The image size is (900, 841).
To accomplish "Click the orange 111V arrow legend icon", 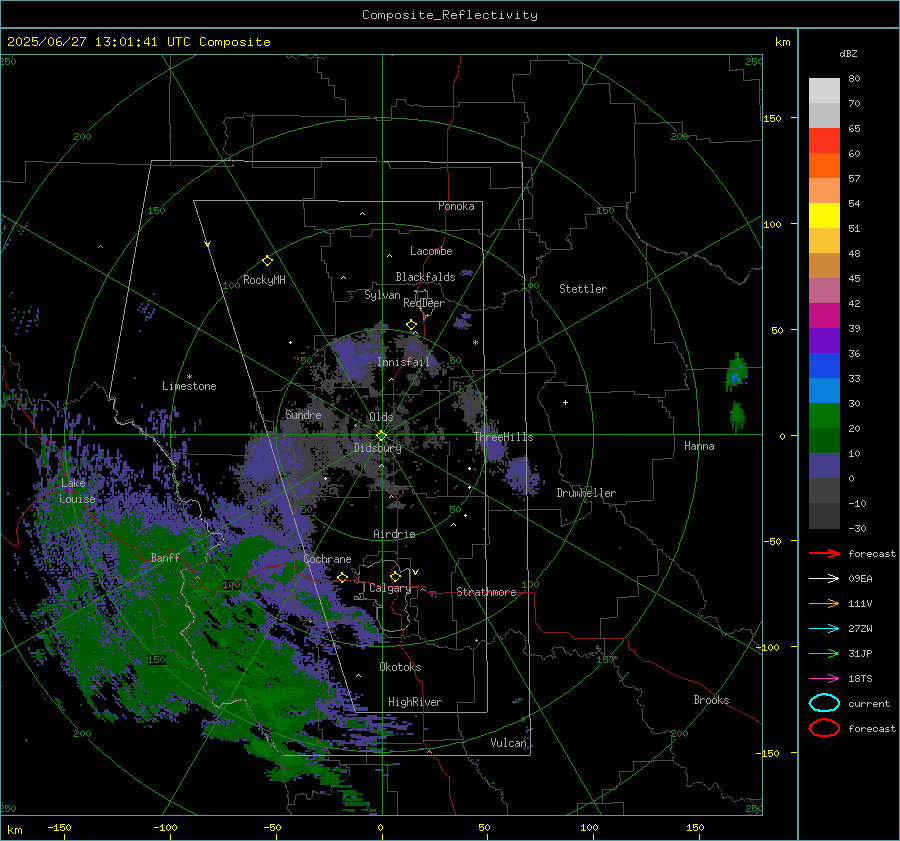I will tap(824, 603).
